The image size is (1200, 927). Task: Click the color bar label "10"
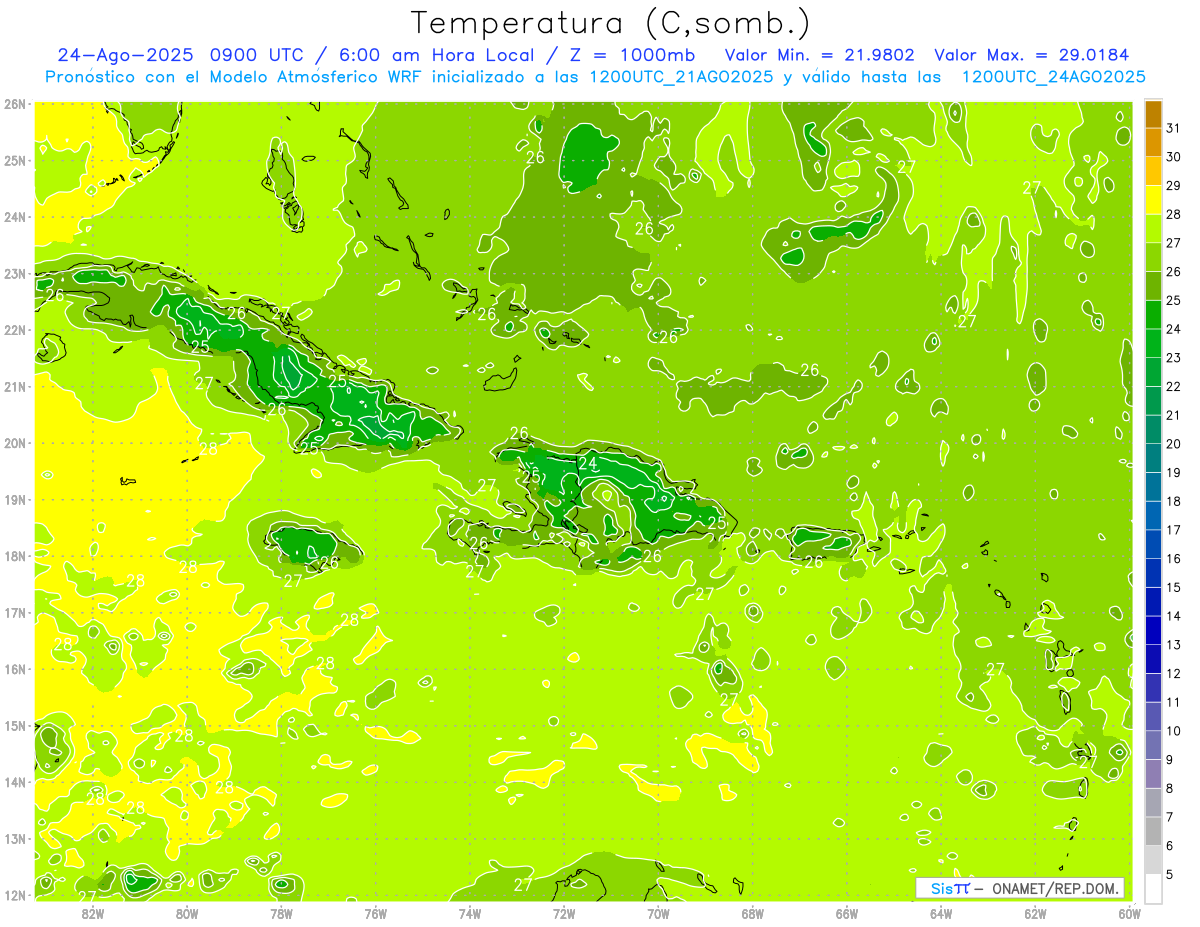tap(1174, 731)
